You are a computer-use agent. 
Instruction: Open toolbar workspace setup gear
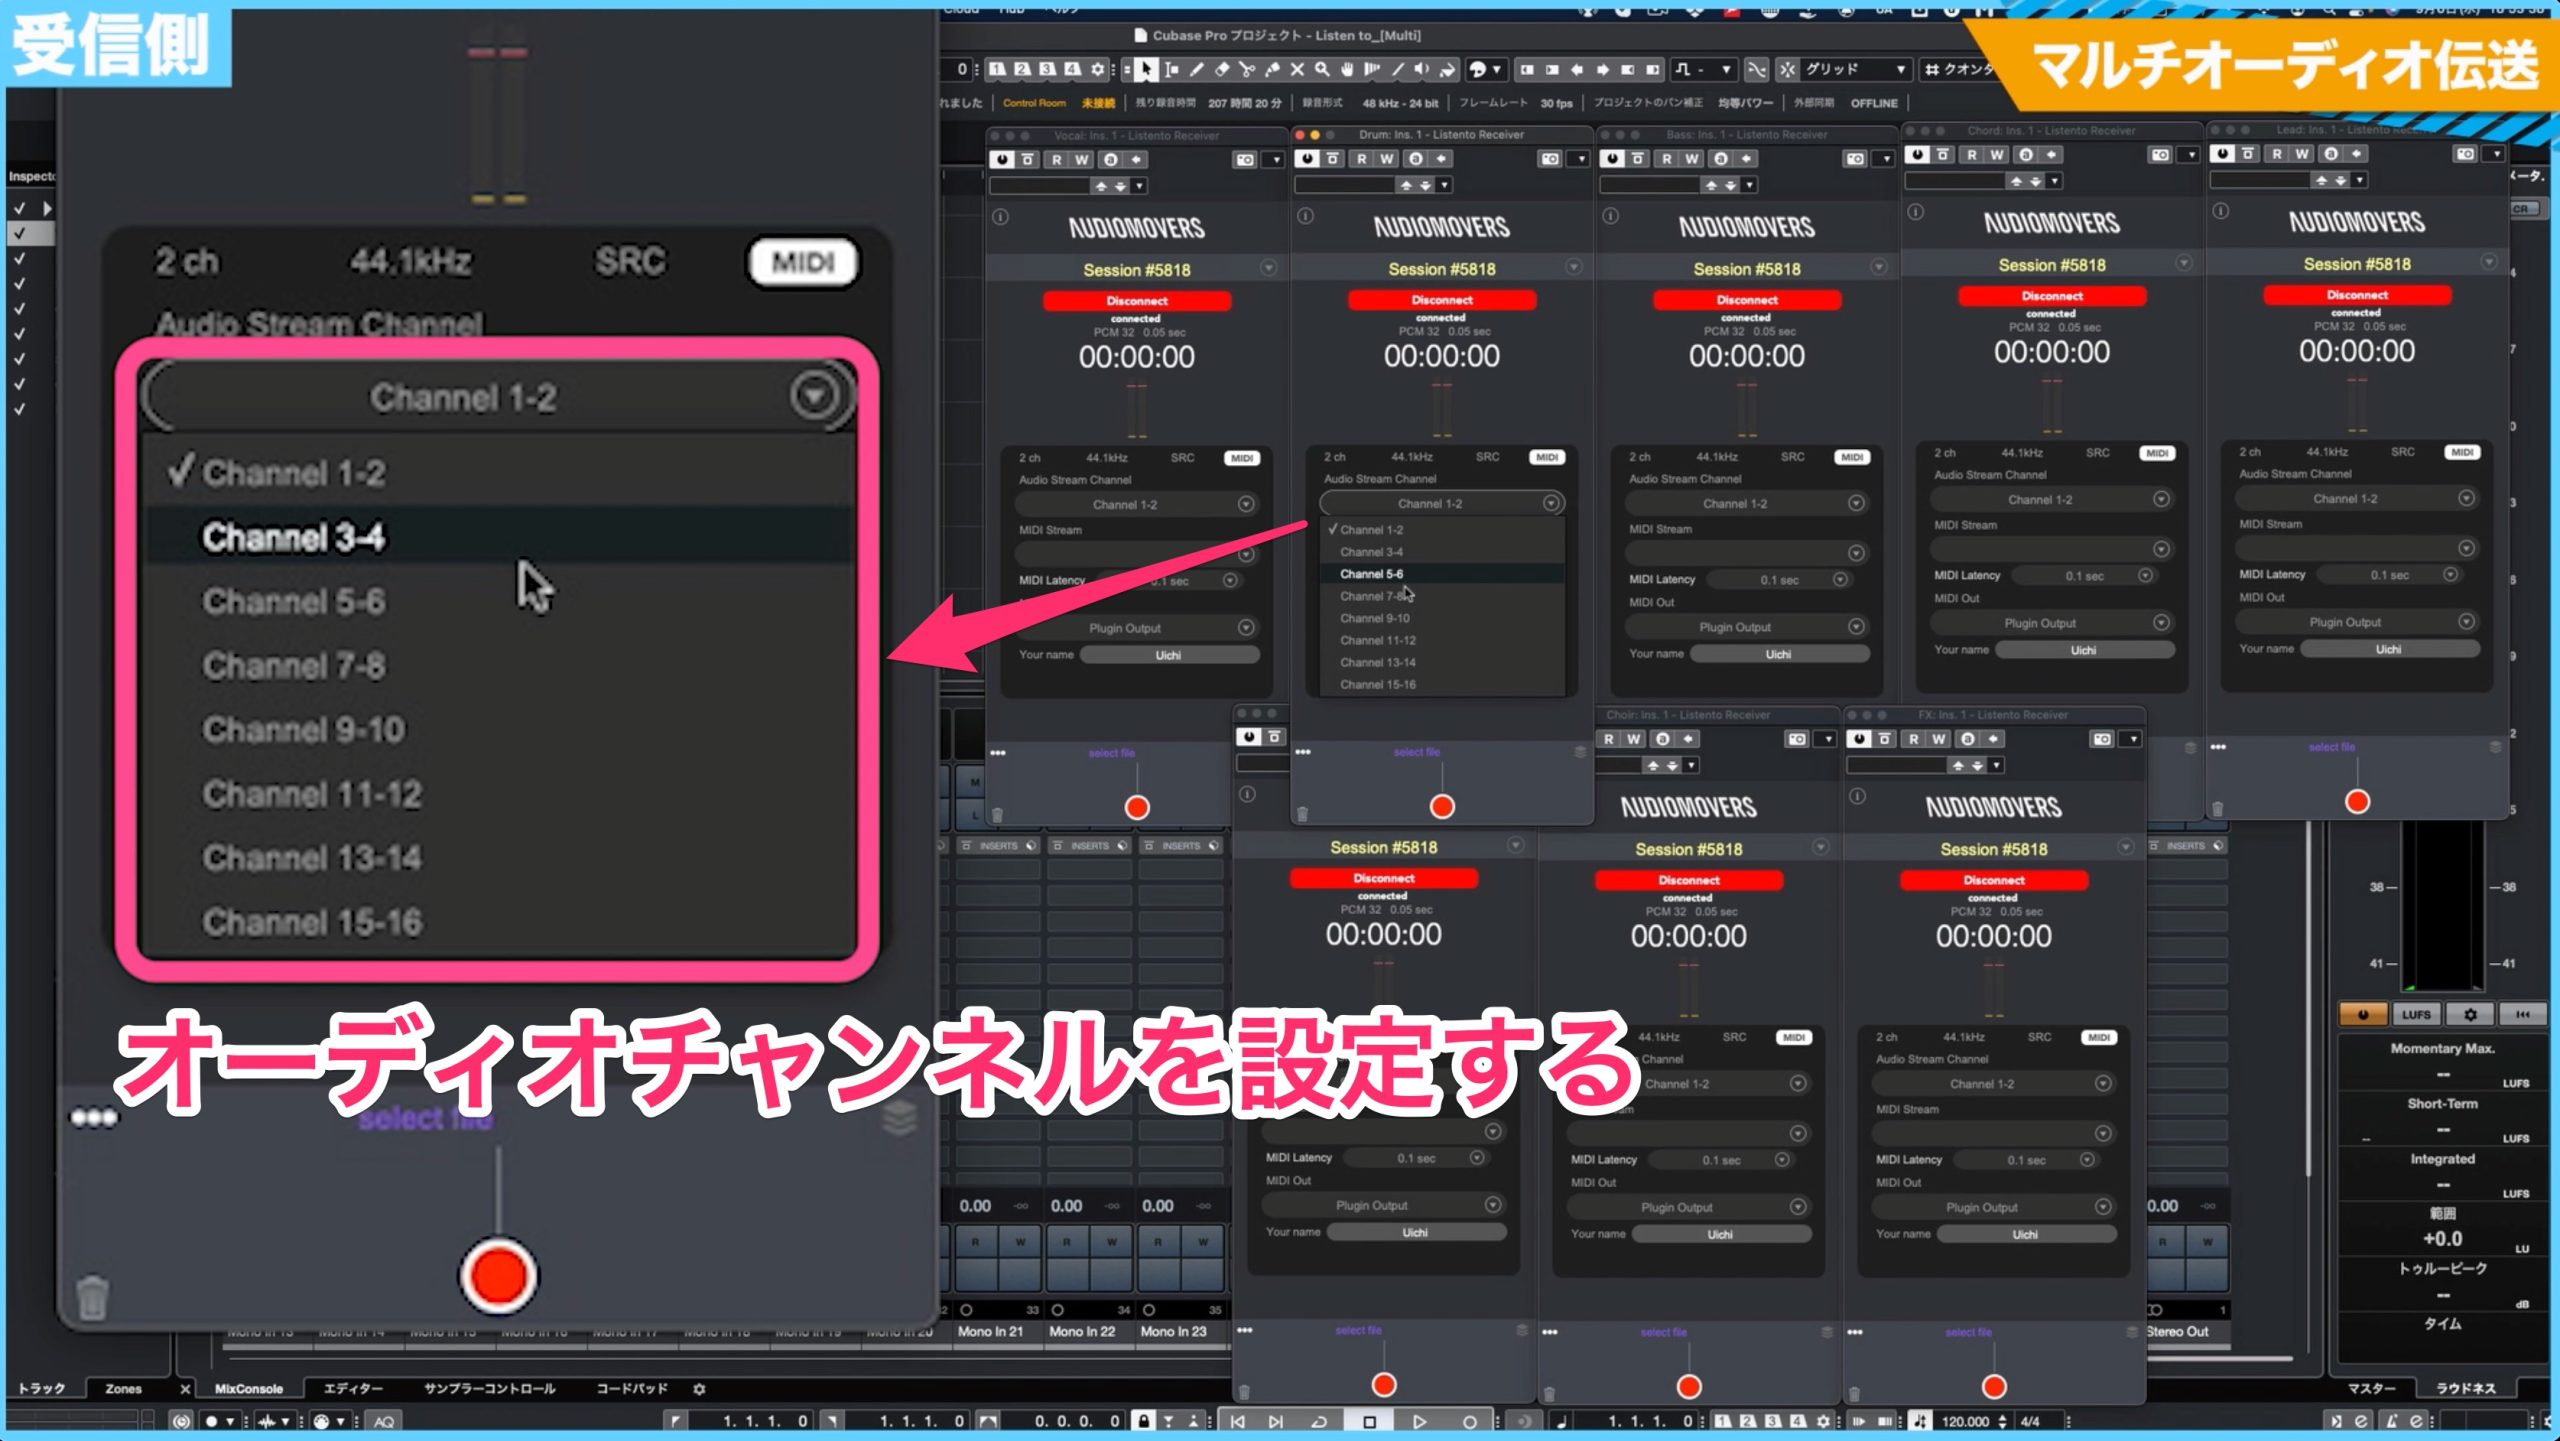pyautogui.click(x=1098, y=69)
